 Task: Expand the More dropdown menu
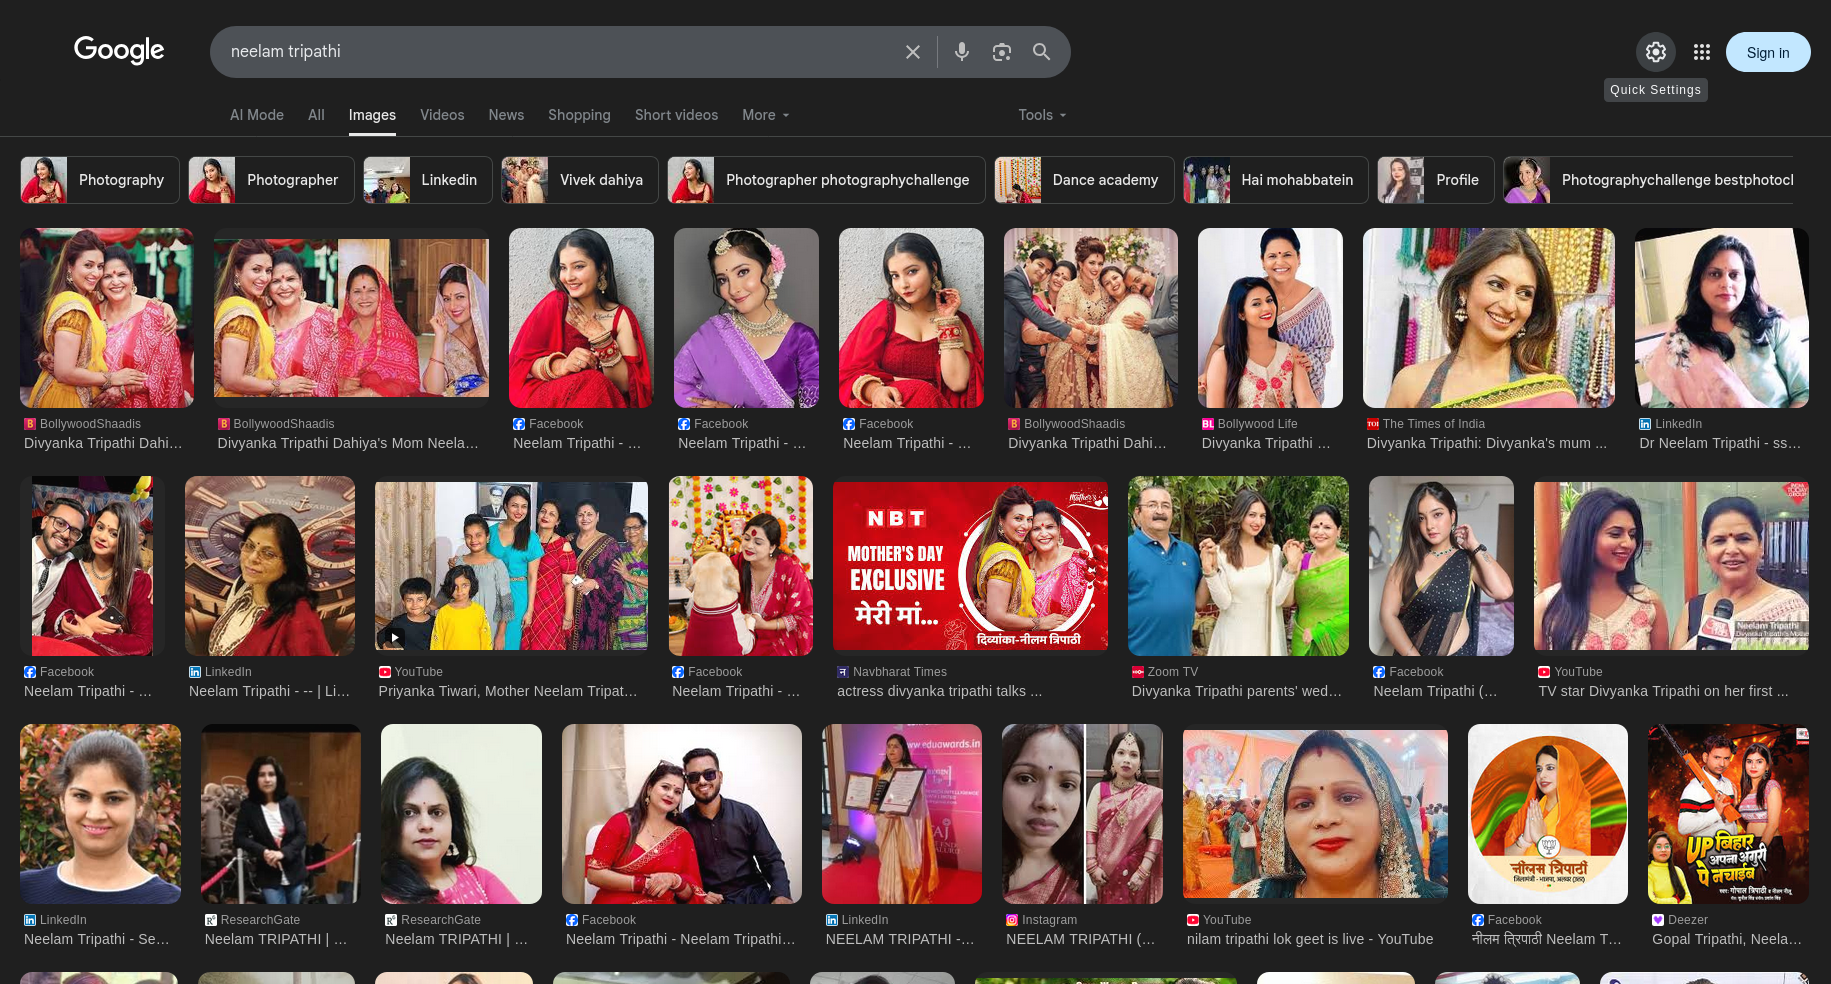click(x=765, y=115)
